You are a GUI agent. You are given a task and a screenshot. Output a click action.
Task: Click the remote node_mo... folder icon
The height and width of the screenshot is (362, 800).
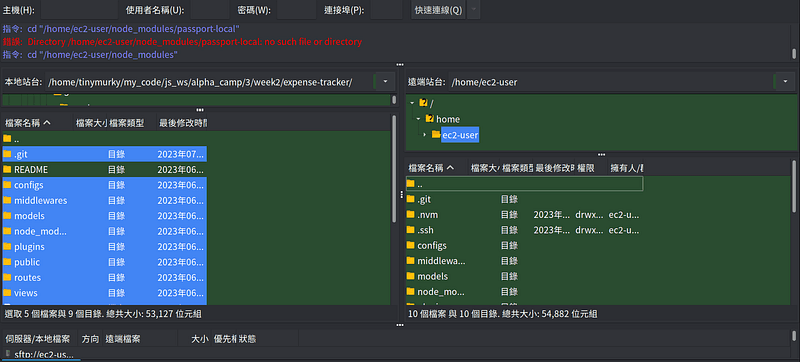(x=411, y=292)
